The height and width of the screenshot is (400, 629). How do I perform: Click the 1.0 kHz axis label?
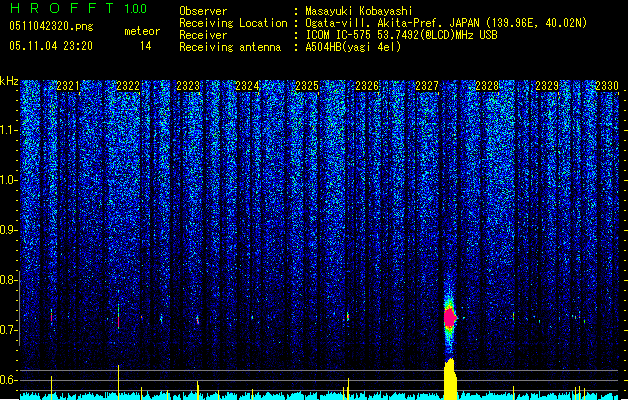8,180
